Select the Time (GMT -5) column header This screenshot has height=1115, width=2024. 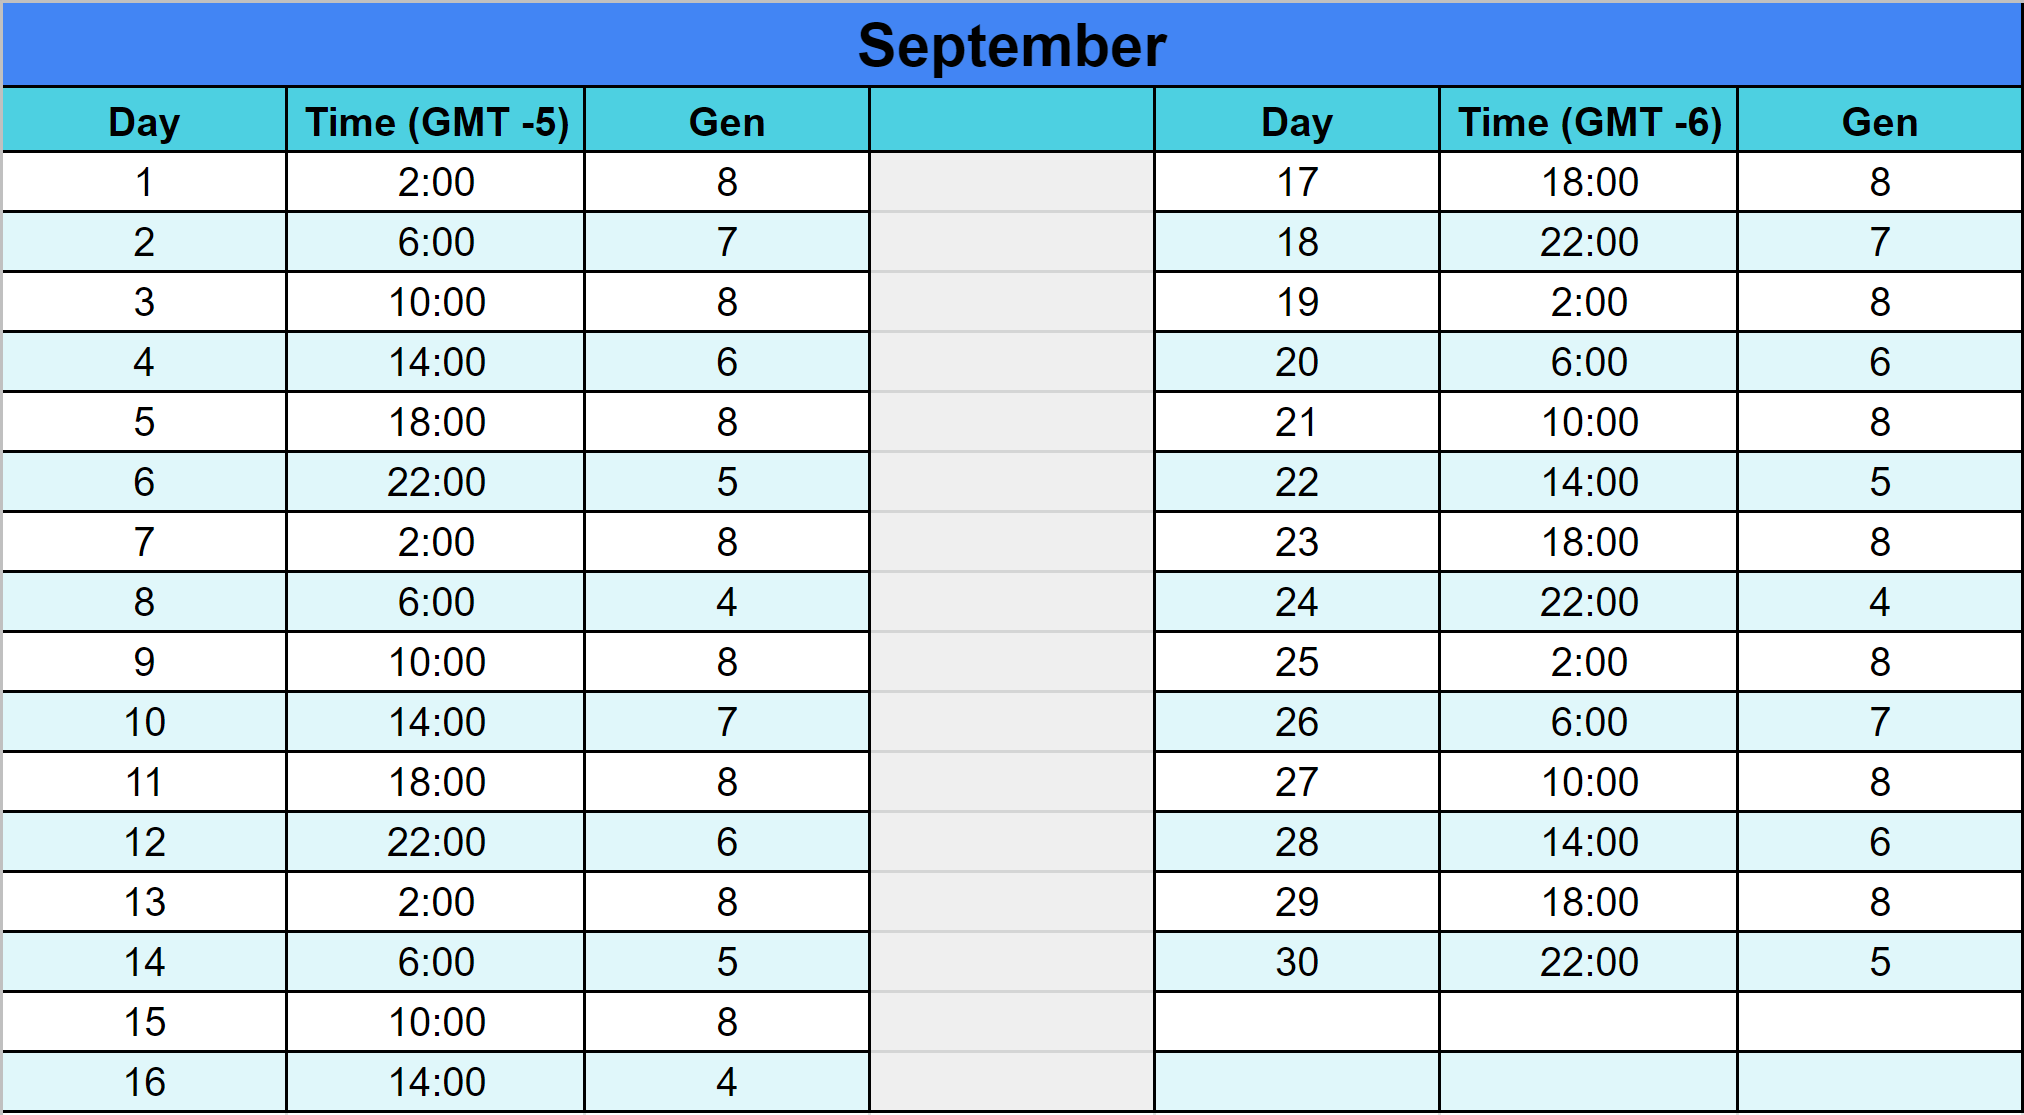[436, 122]
